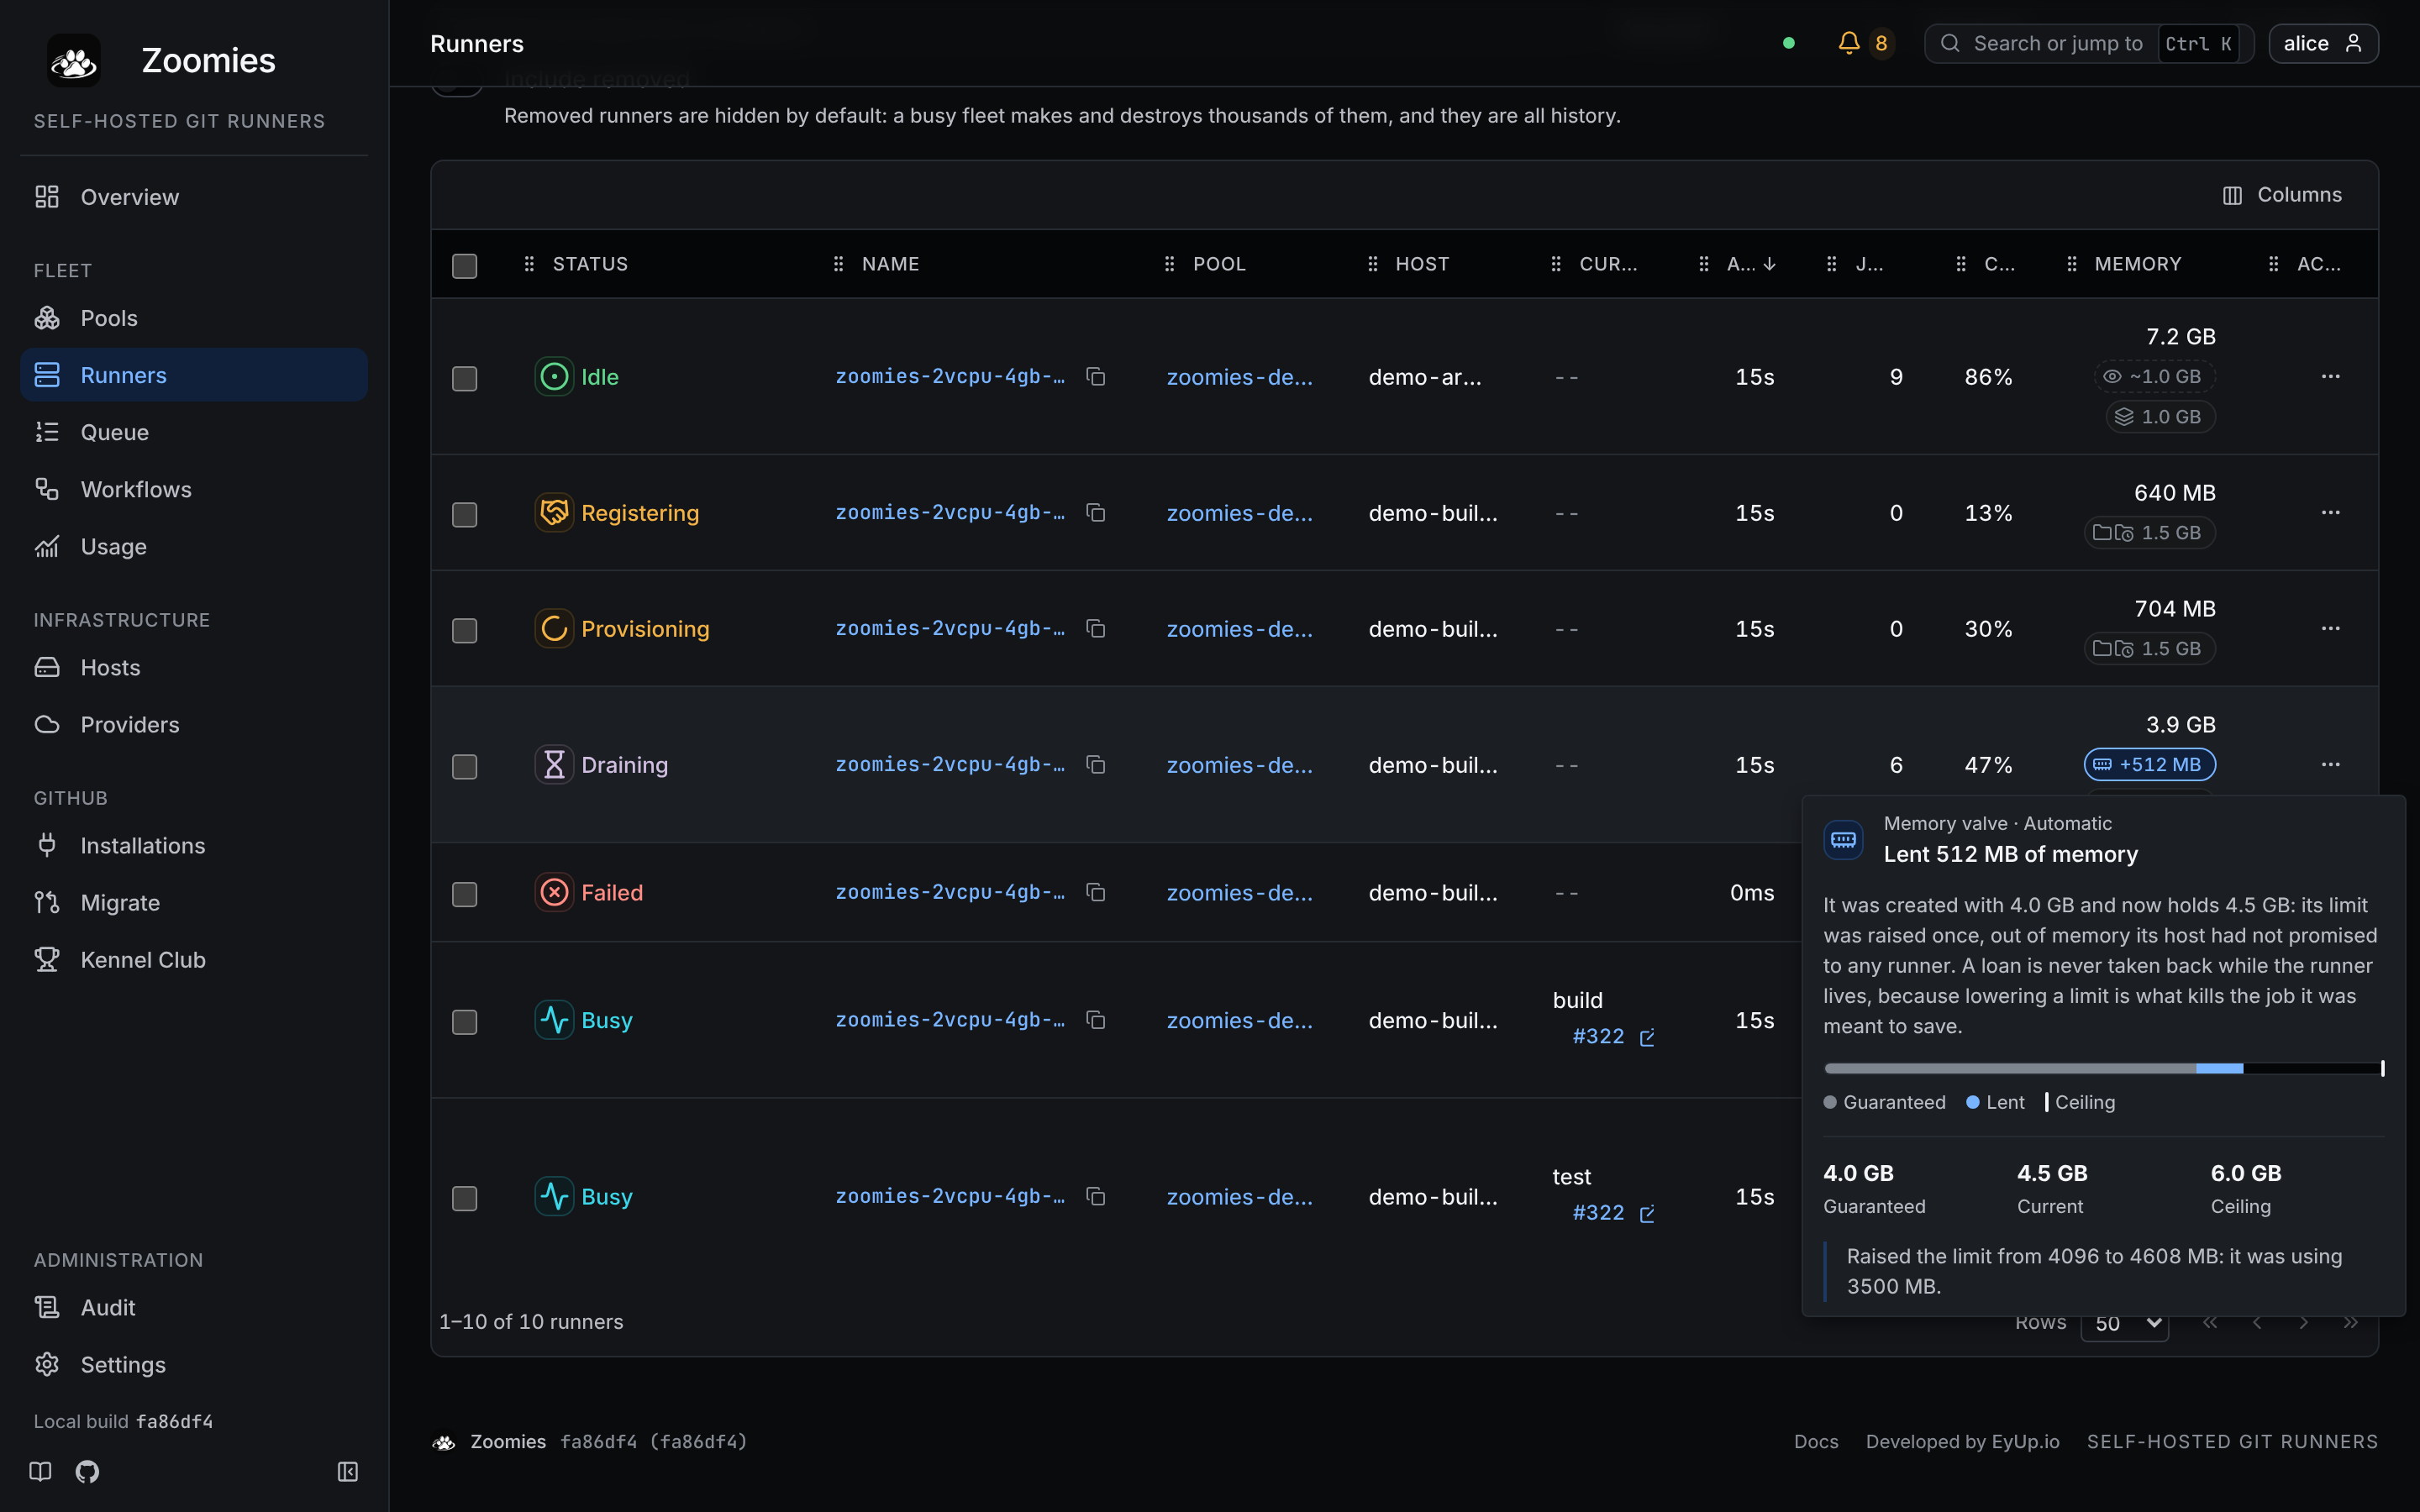This screenshot has width=2420, height=1512.
Task: Select the Registering runner checkbox
Action: pyautogui.click(x=464, y=514)
